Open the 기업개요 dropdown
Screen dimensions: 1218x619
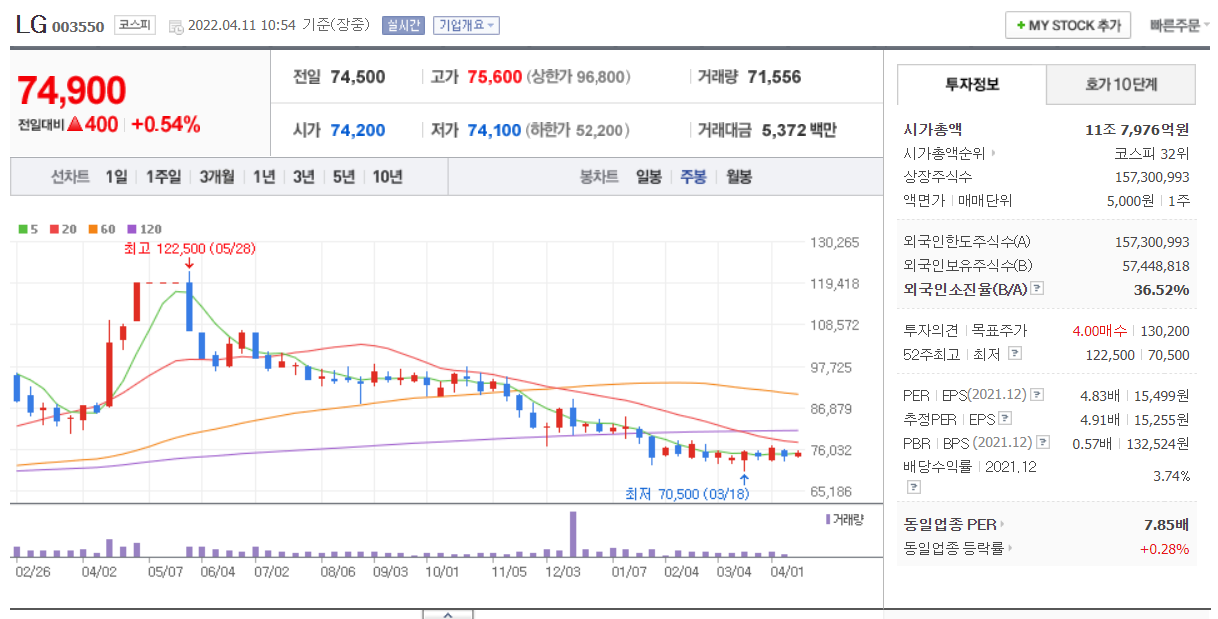coord(466,26)
